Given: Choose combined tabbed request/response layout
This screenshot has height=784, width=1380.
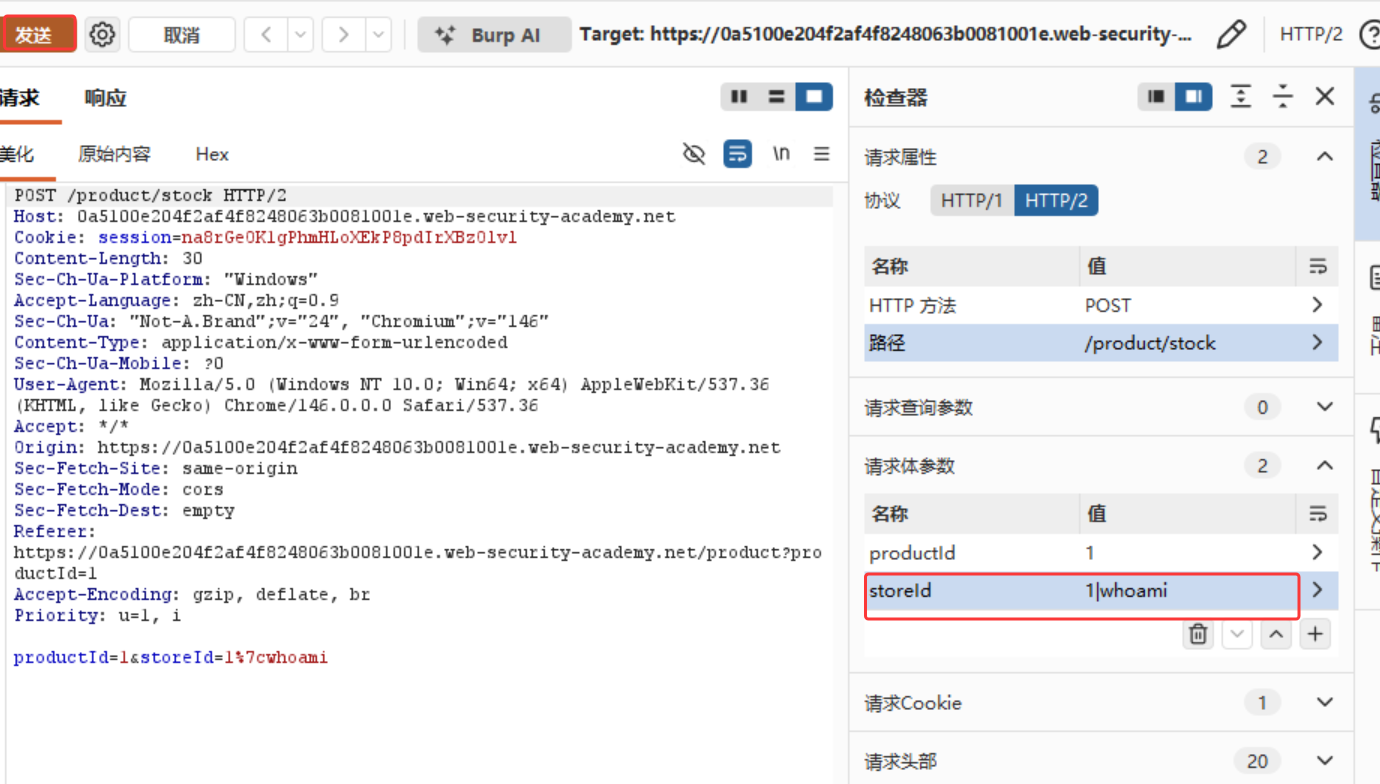Looking at the screenshot, I should coord(814,97).
